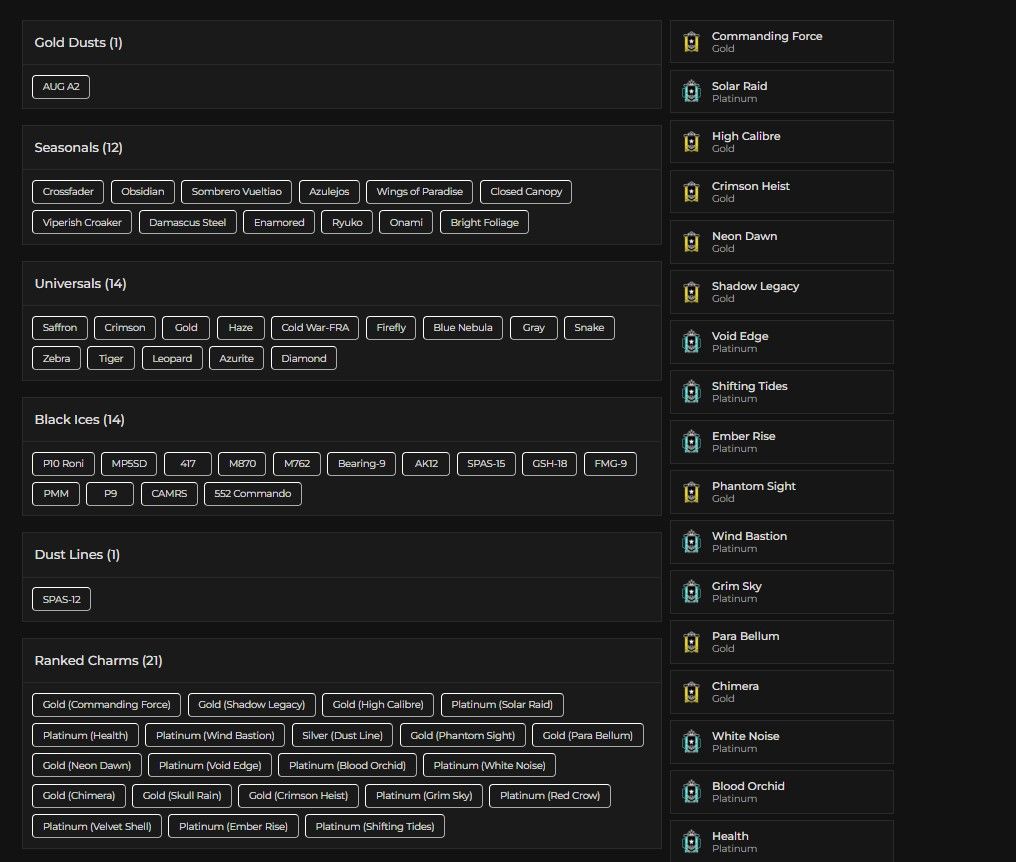
Task: Pick the Gold (Crimson Heist) charm tag
Action: point(298,796)
